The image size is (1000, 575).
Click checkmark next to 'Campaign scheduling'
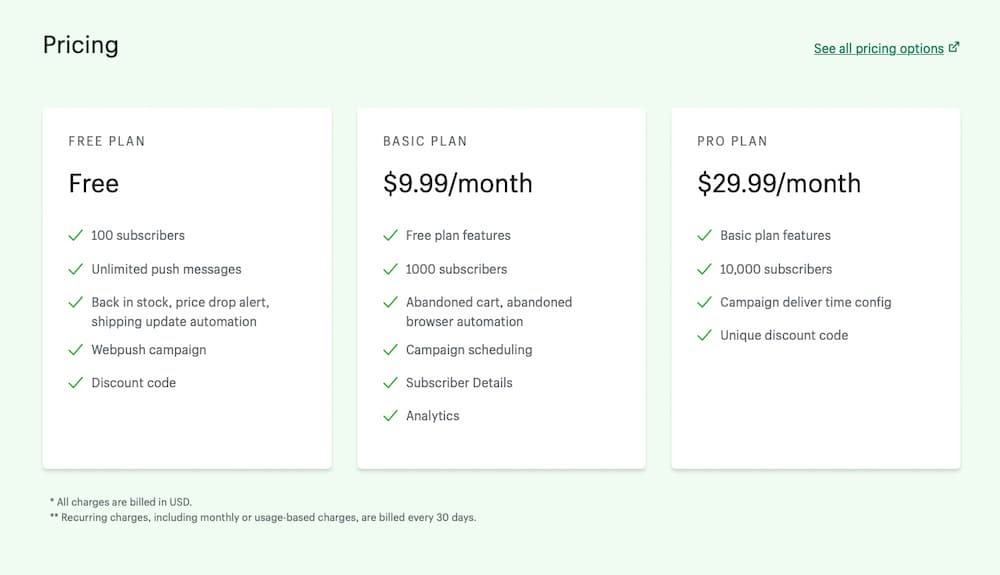[390, 350]
